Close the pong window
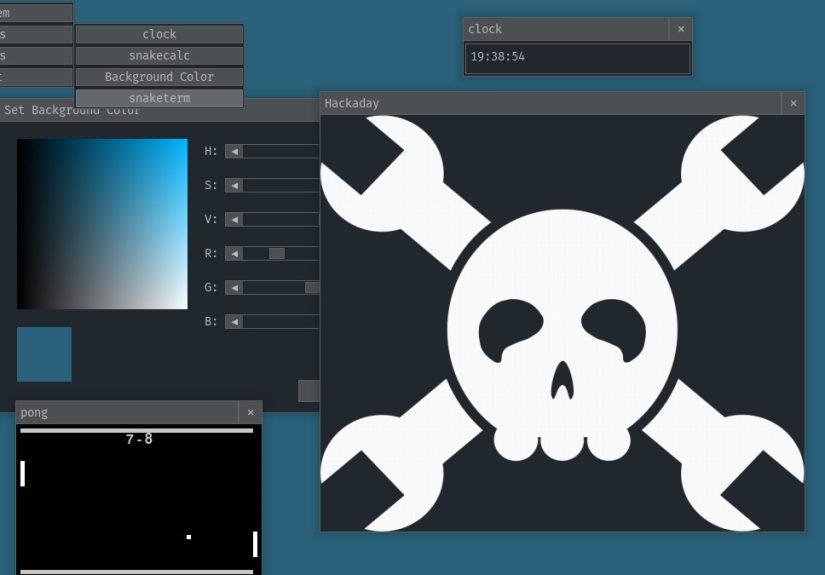Viewport: 825px width, 575px height. click(x=250, y=412)
